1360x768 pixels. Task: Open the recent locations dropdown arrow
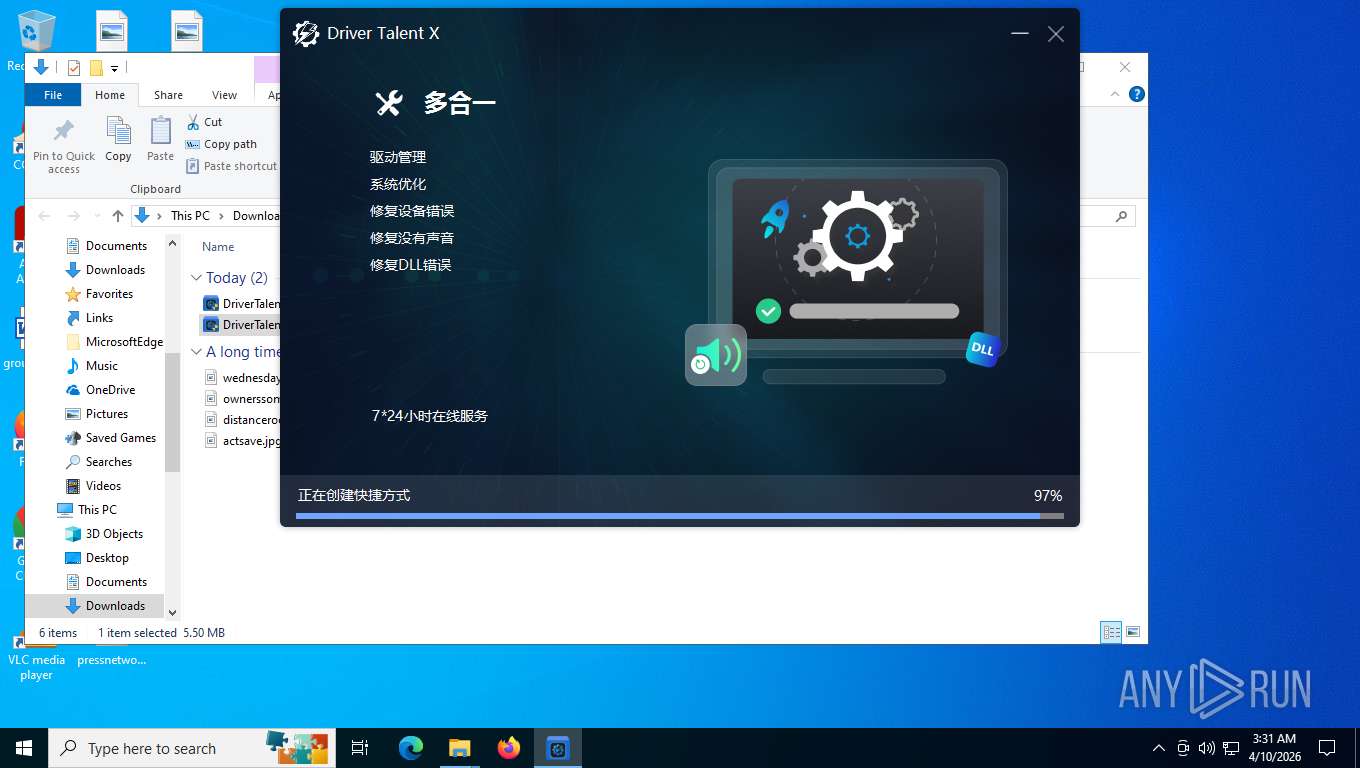tap(96, 216)
